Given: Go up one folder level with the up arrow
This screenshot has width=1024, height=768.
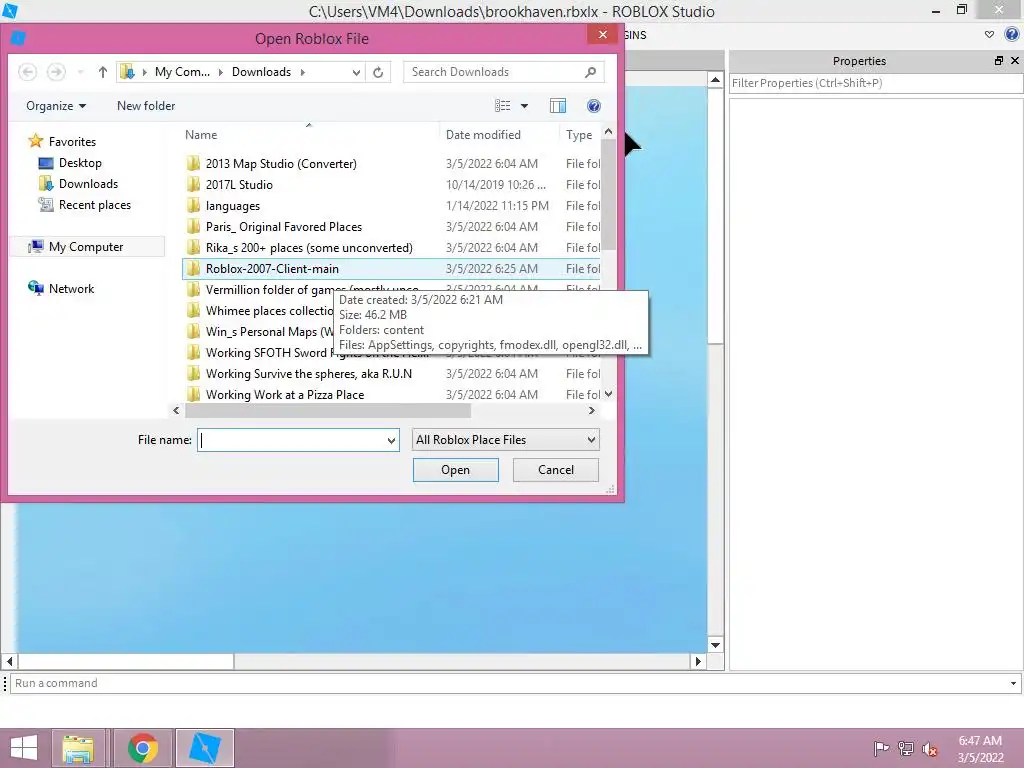Looking at the screenshot, I should tap(103, 72).
